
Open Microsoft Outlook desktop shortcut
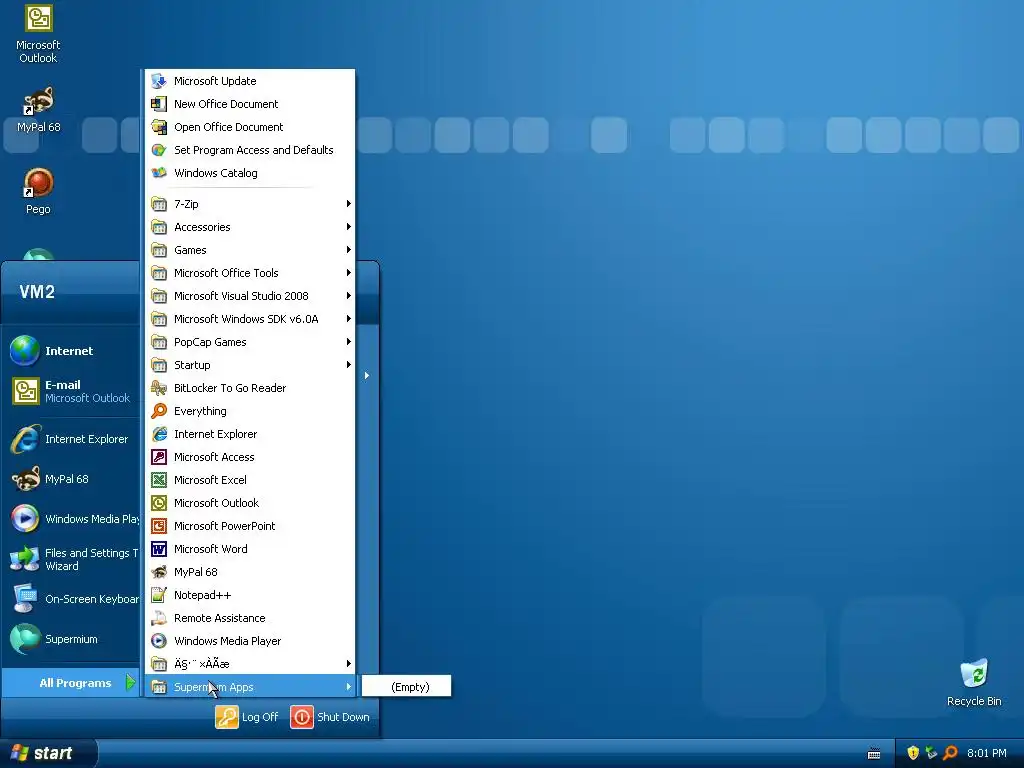[x=38, y=34]
